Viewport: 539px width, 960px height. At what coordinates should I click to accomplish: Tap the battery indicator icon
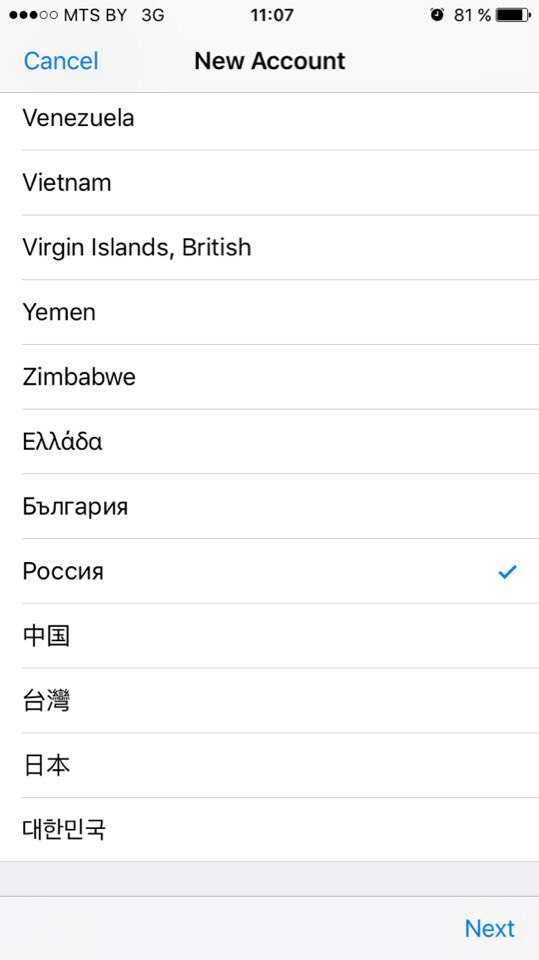(513, 15)
